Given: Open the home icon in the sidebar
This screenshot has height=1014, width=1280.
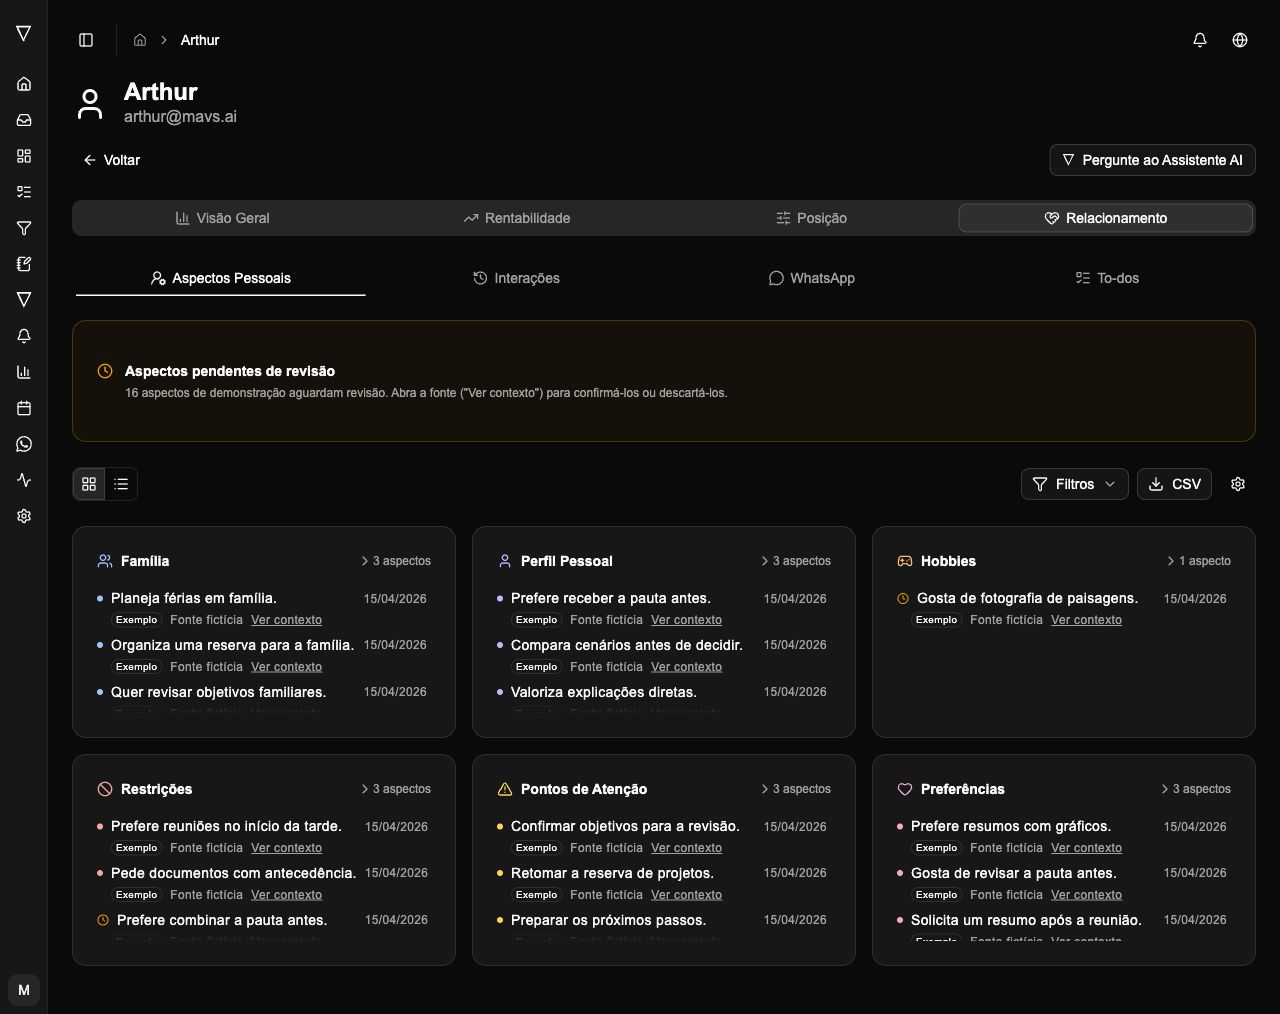Looking at the screenshot, I should (24, 84).
